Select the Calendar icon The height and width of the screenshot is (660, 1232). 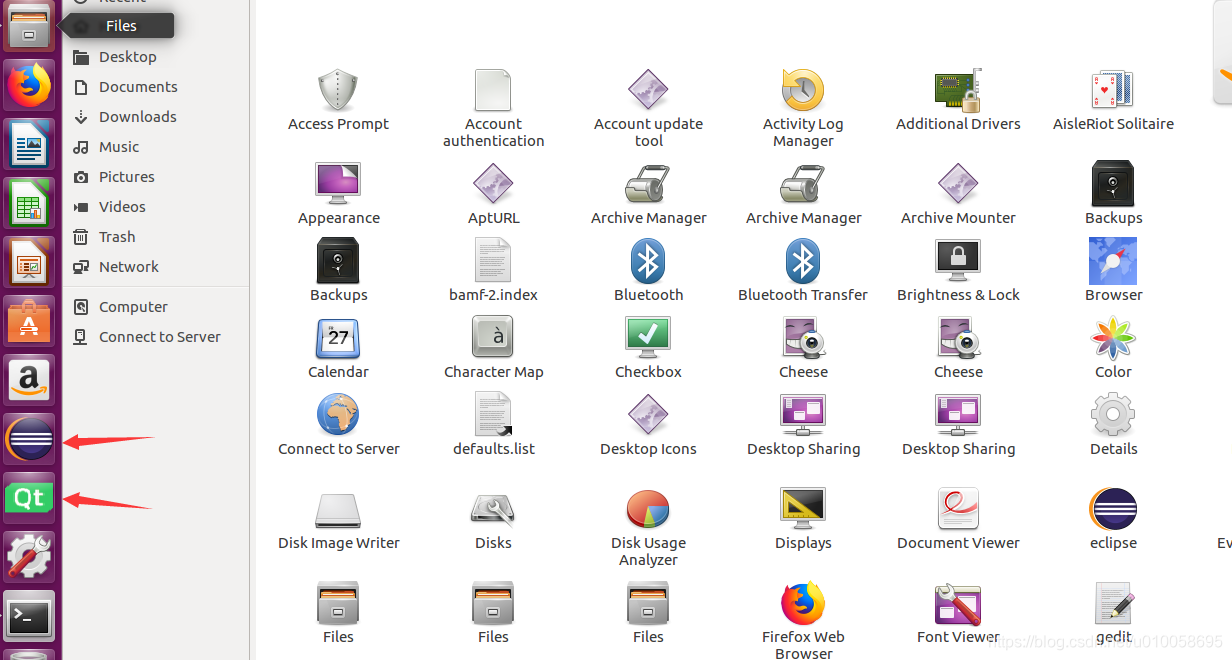pos(338,338)
